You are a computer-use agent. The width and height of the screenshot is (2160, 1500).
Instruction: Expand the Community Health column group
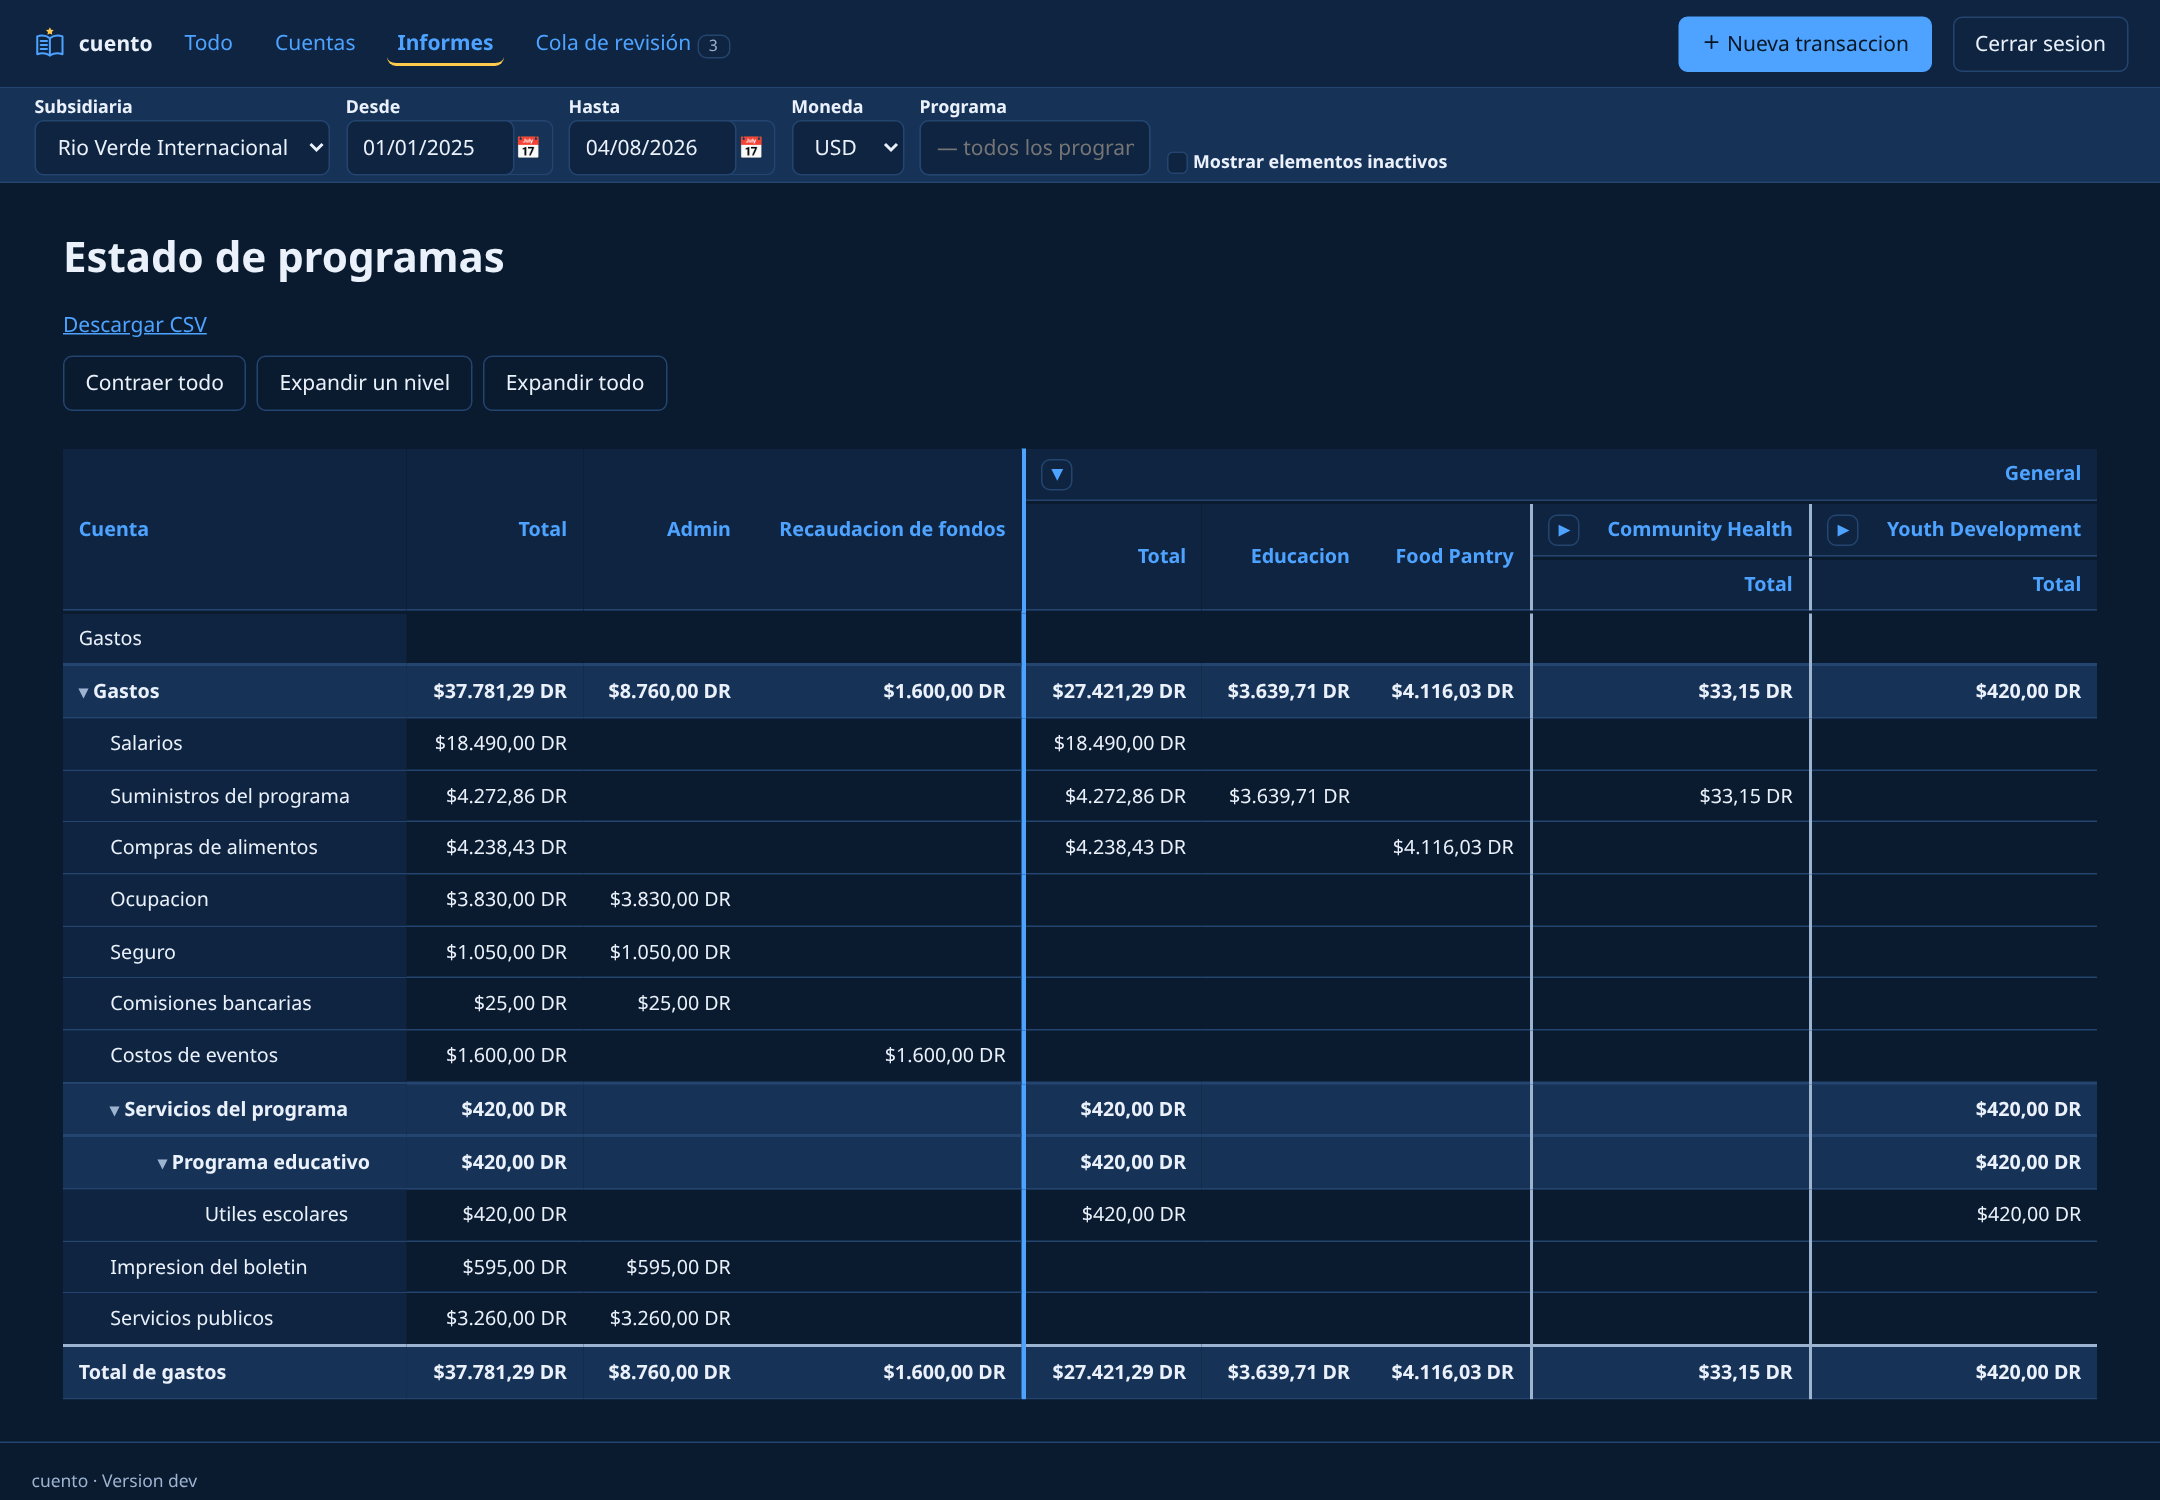point(1564,530)
